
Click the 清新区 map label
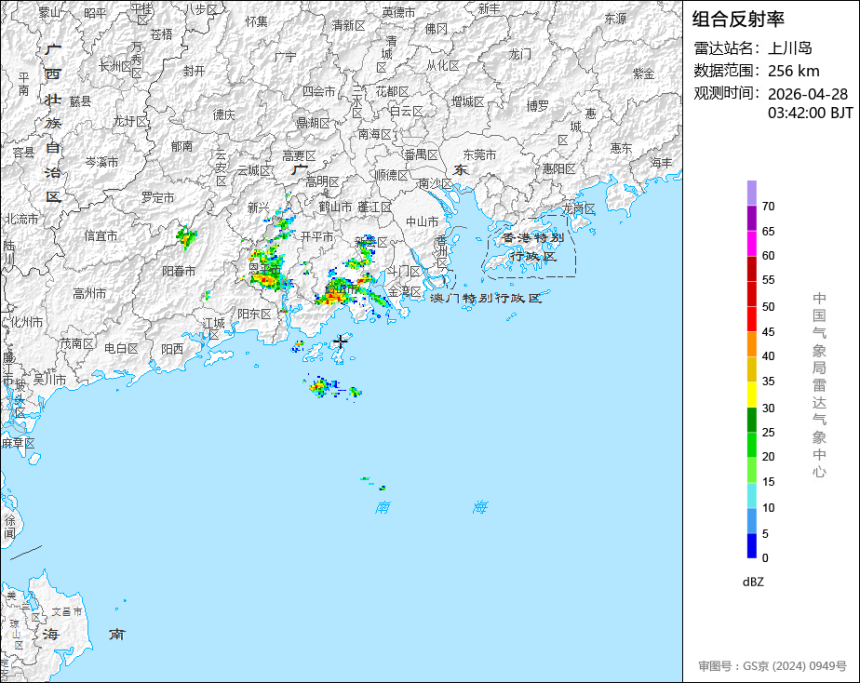click(x=348, y=25)
